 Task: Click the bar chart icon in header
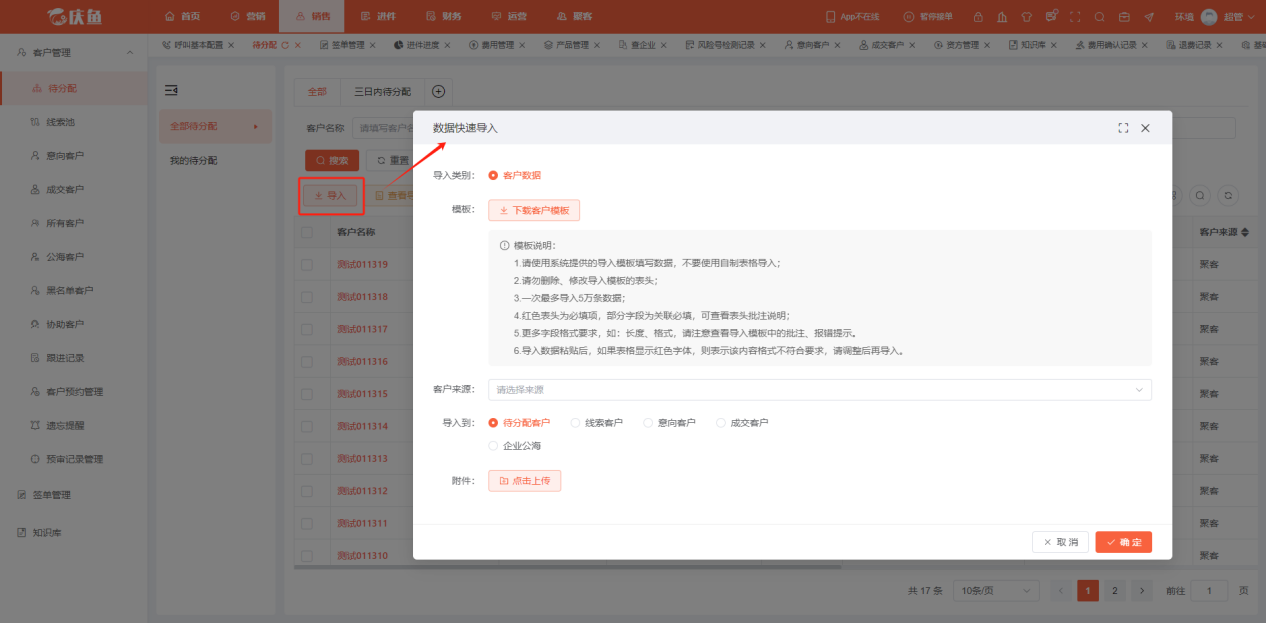1002,17
